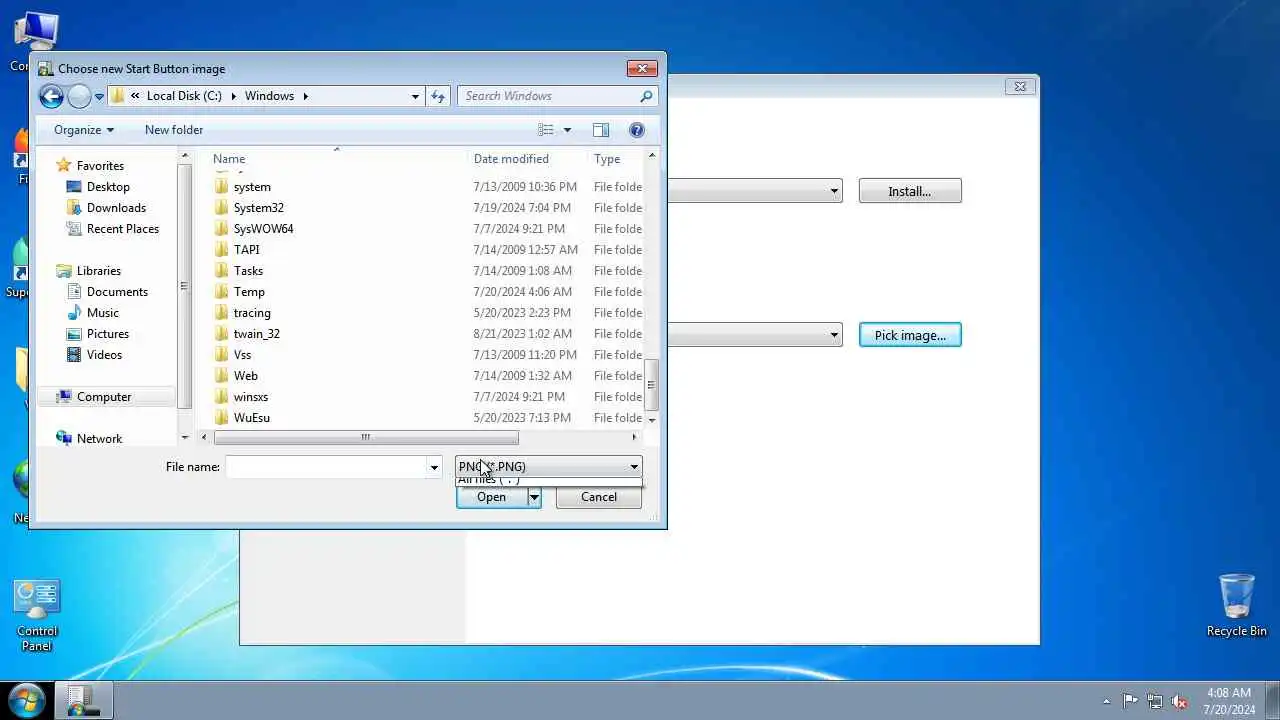The width and height of the screenshot is (1280, 720).
Task: Open Videos library
Action: tap(104, 355)
